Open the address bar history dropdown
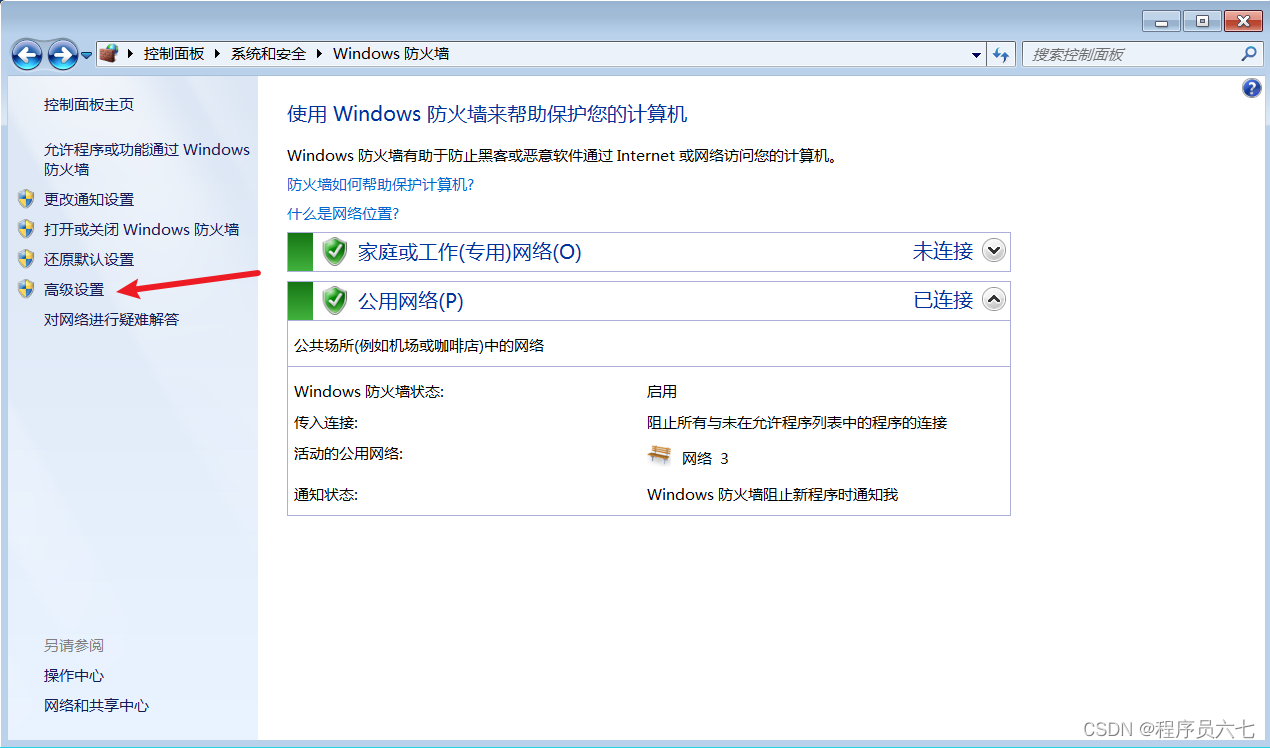Viewport: 1270px width, 748px height. coord(977,55)
